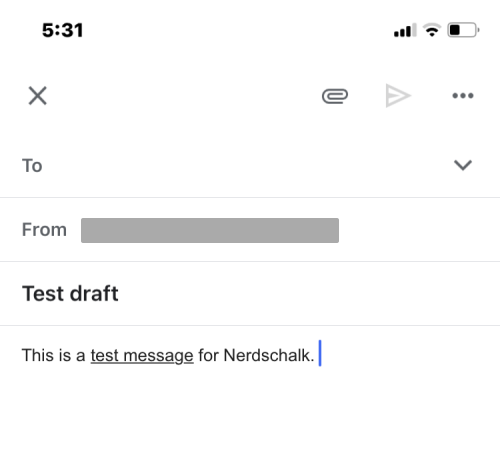The width and height of the screenshot is (500, 455).
Task: Tap the battery indicator icon
Action: coord(463,30)
